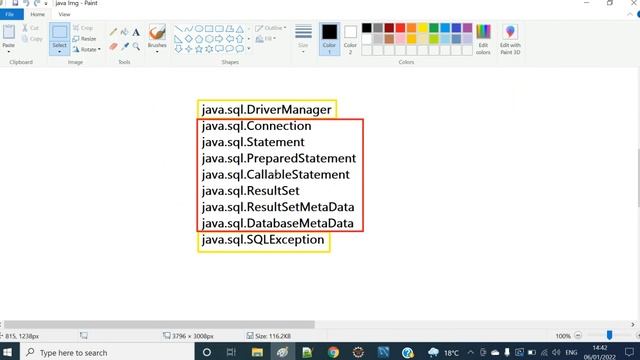Select the Text tool

click(x=136, y=32)
